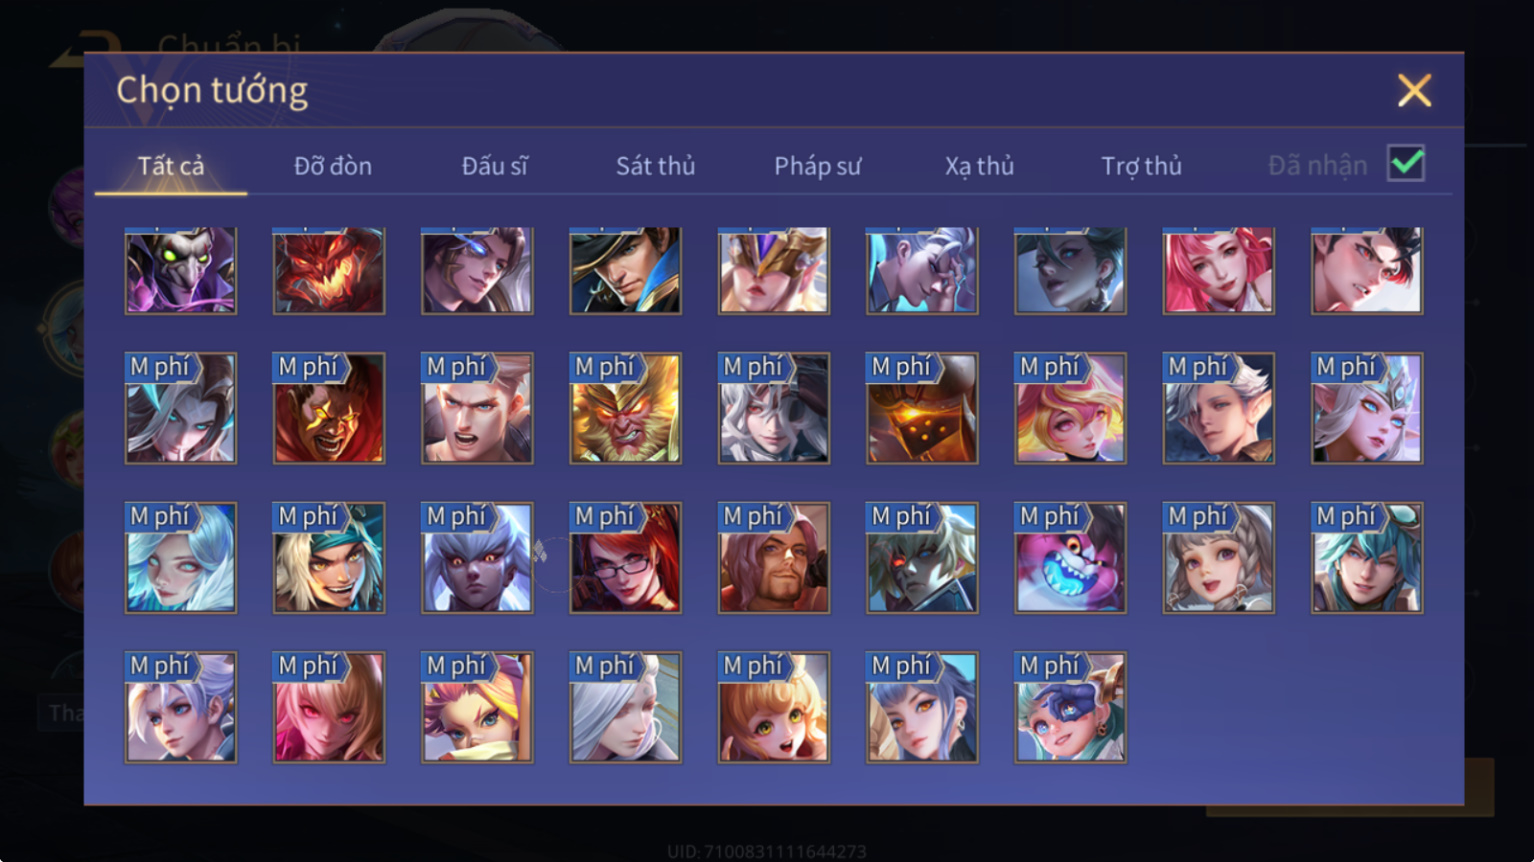
Task: Switch to the Xạ thủ tab
Action: pyautogui.click(x=980, y=166)
